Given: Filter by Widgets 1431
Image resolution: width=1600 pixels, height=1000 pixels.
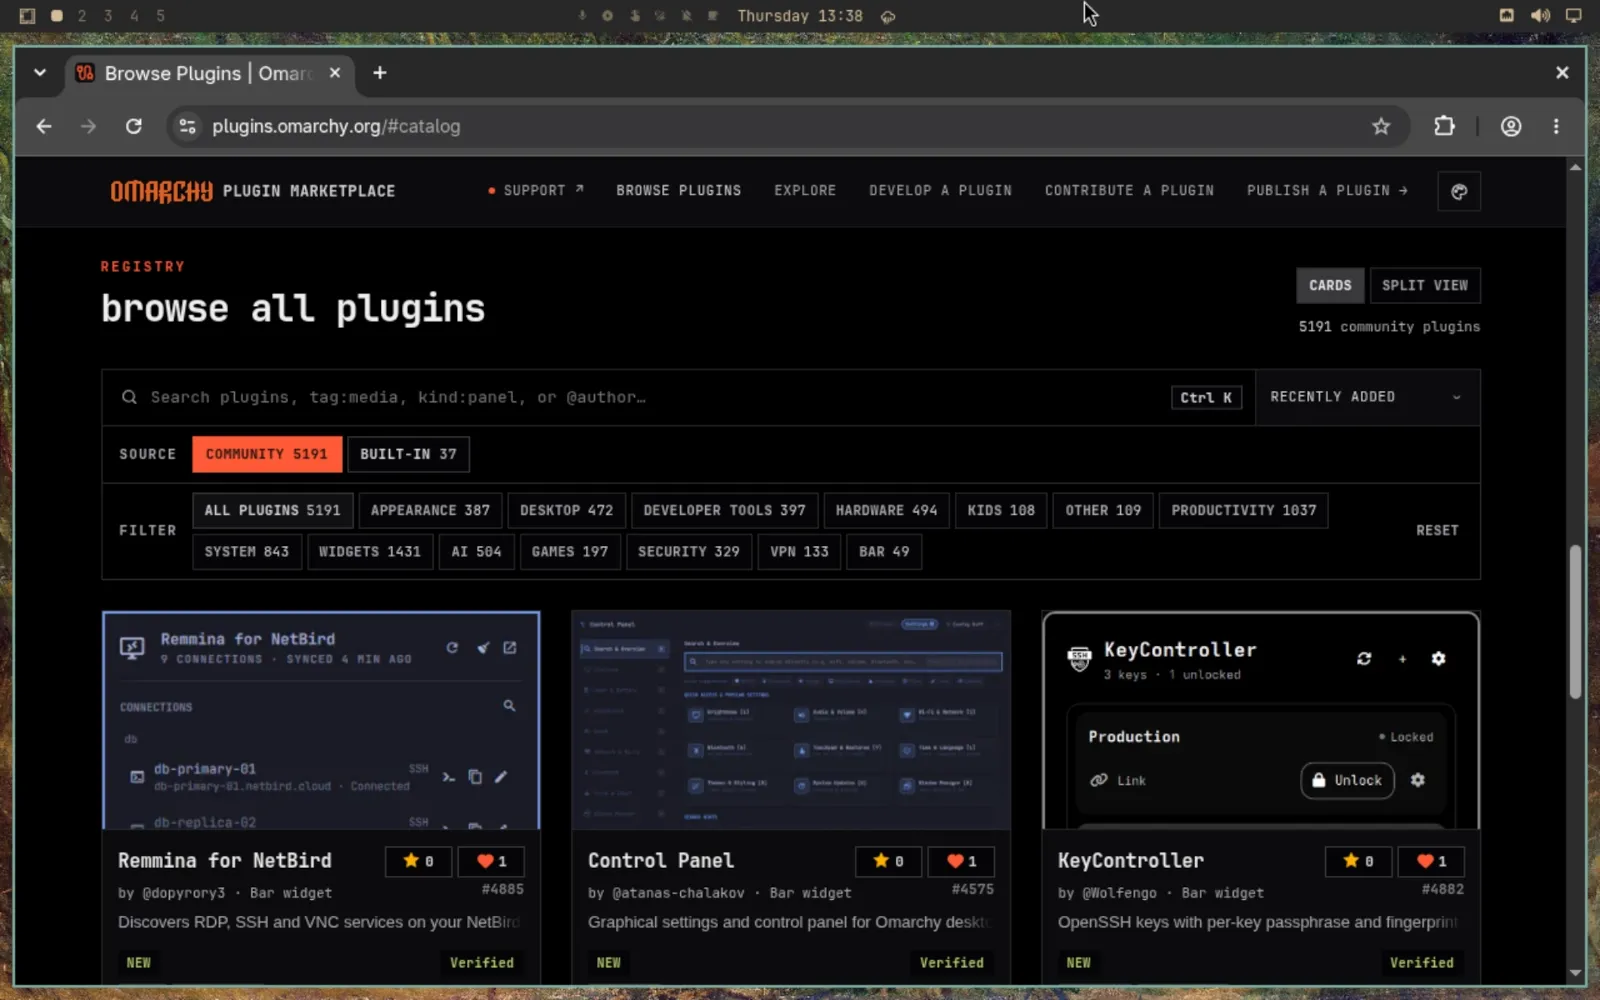Looking at the screenshot, I should click(369, 551).
